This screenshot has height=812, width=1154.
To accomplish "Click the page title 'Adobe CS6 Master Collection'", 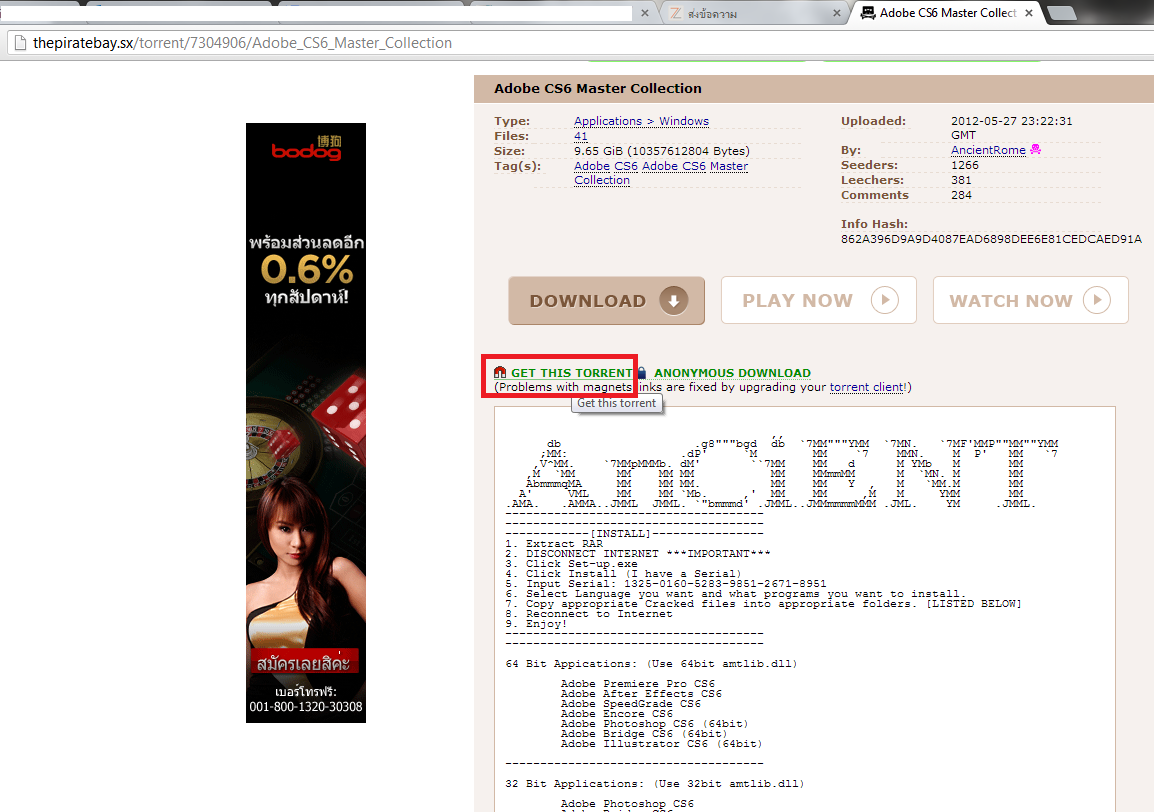I will [x=598, y=88].
